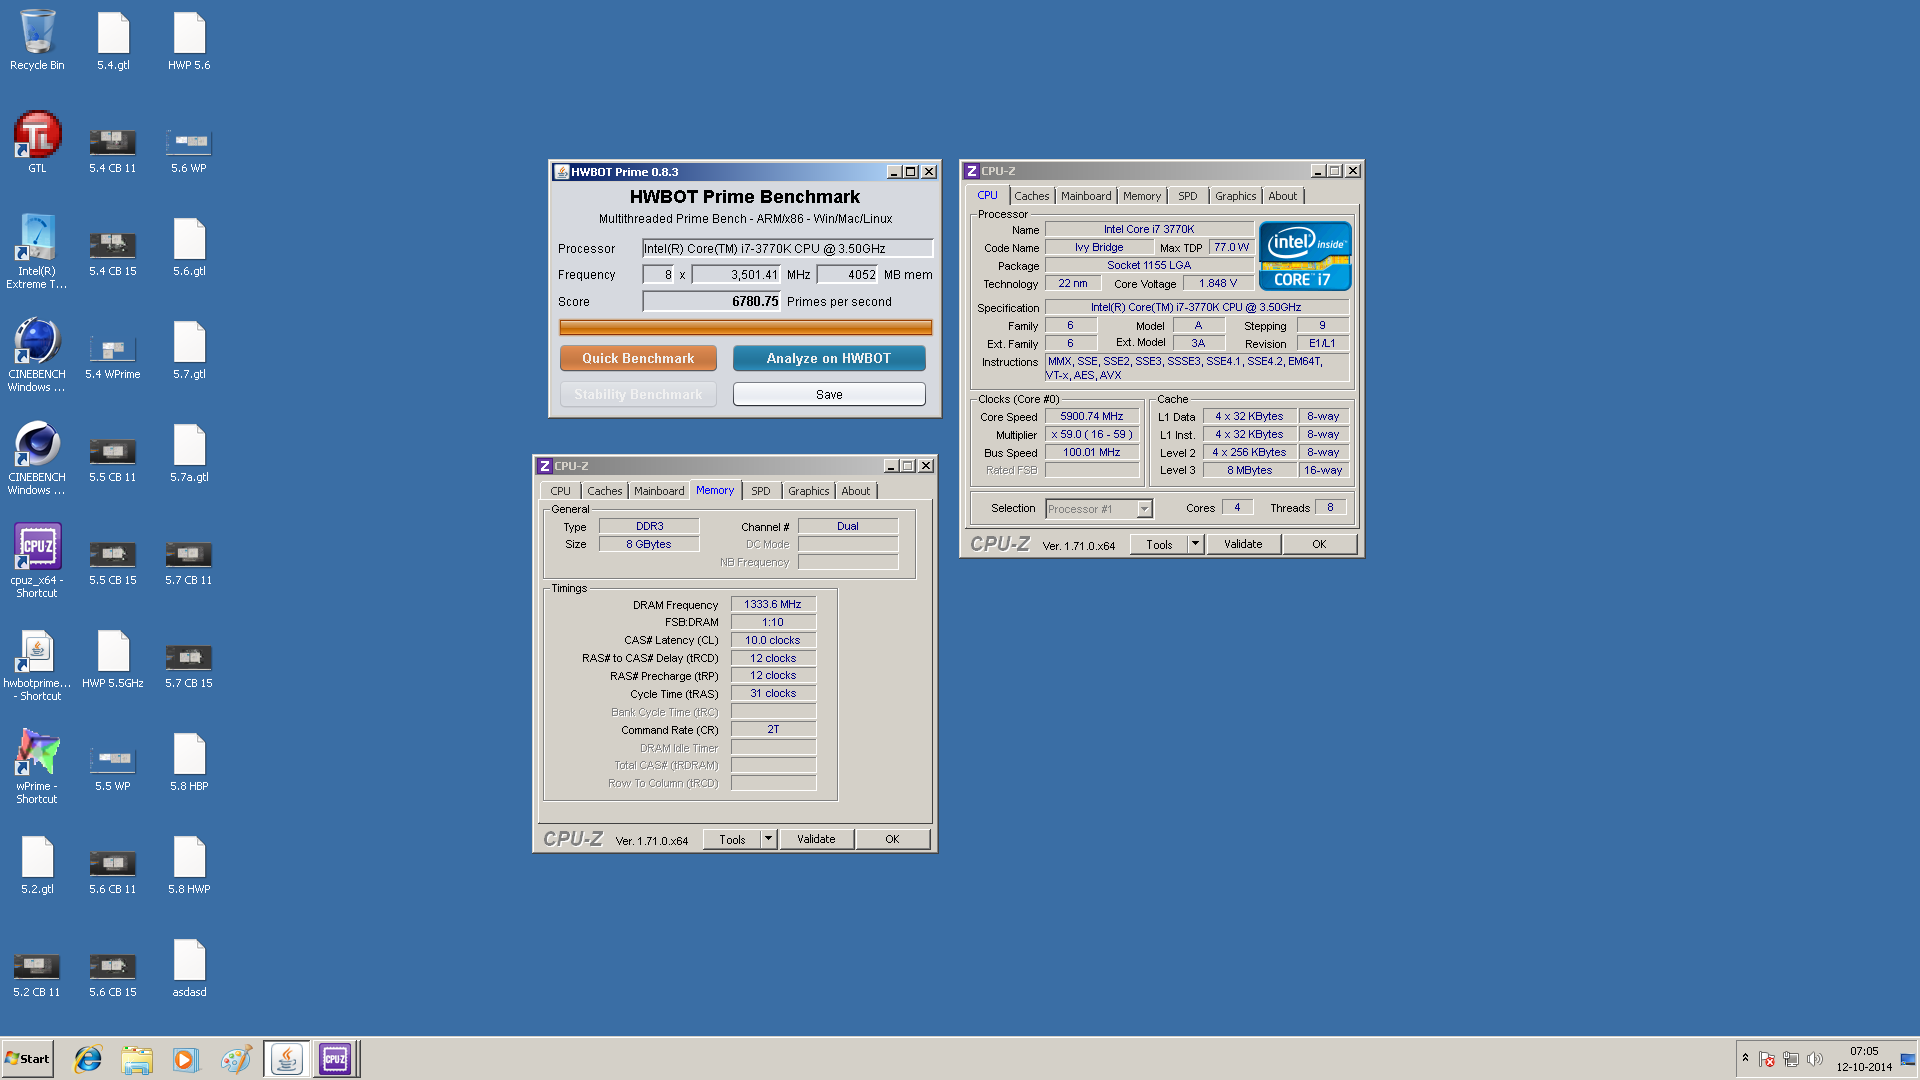This screenshot has height=1080, width=1920.
Task: Click the volume speaker icon in system tray
Action: tap(1815, 1059)
